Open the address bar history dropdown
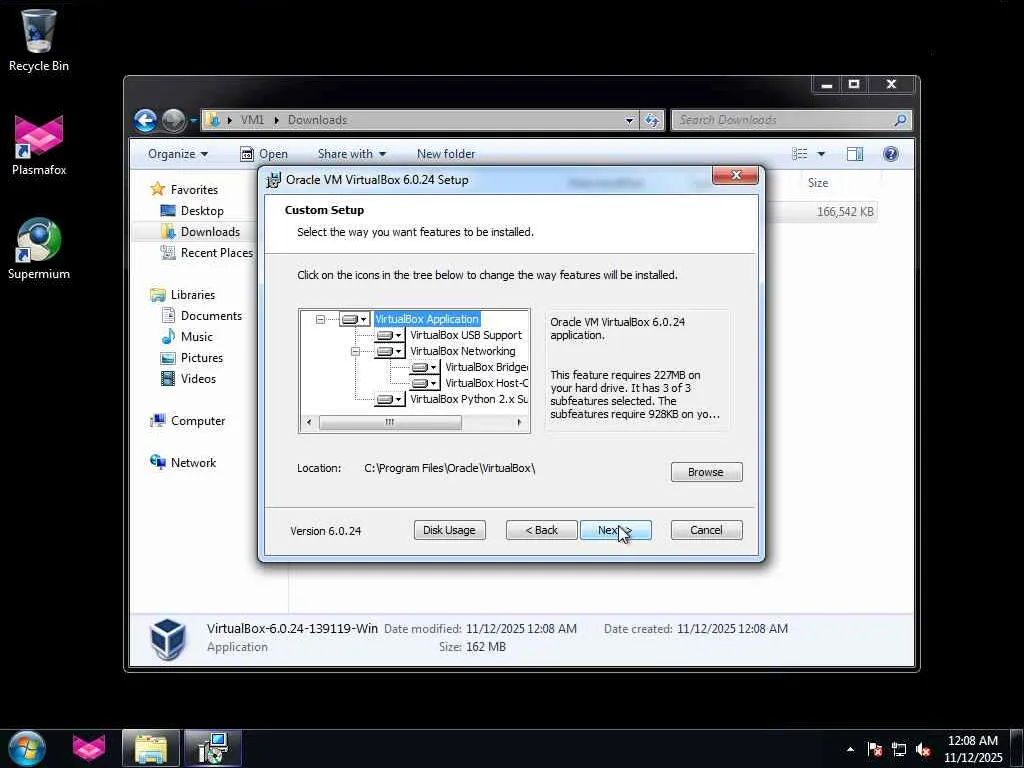 pyautogui.click(x=629, y=120)
